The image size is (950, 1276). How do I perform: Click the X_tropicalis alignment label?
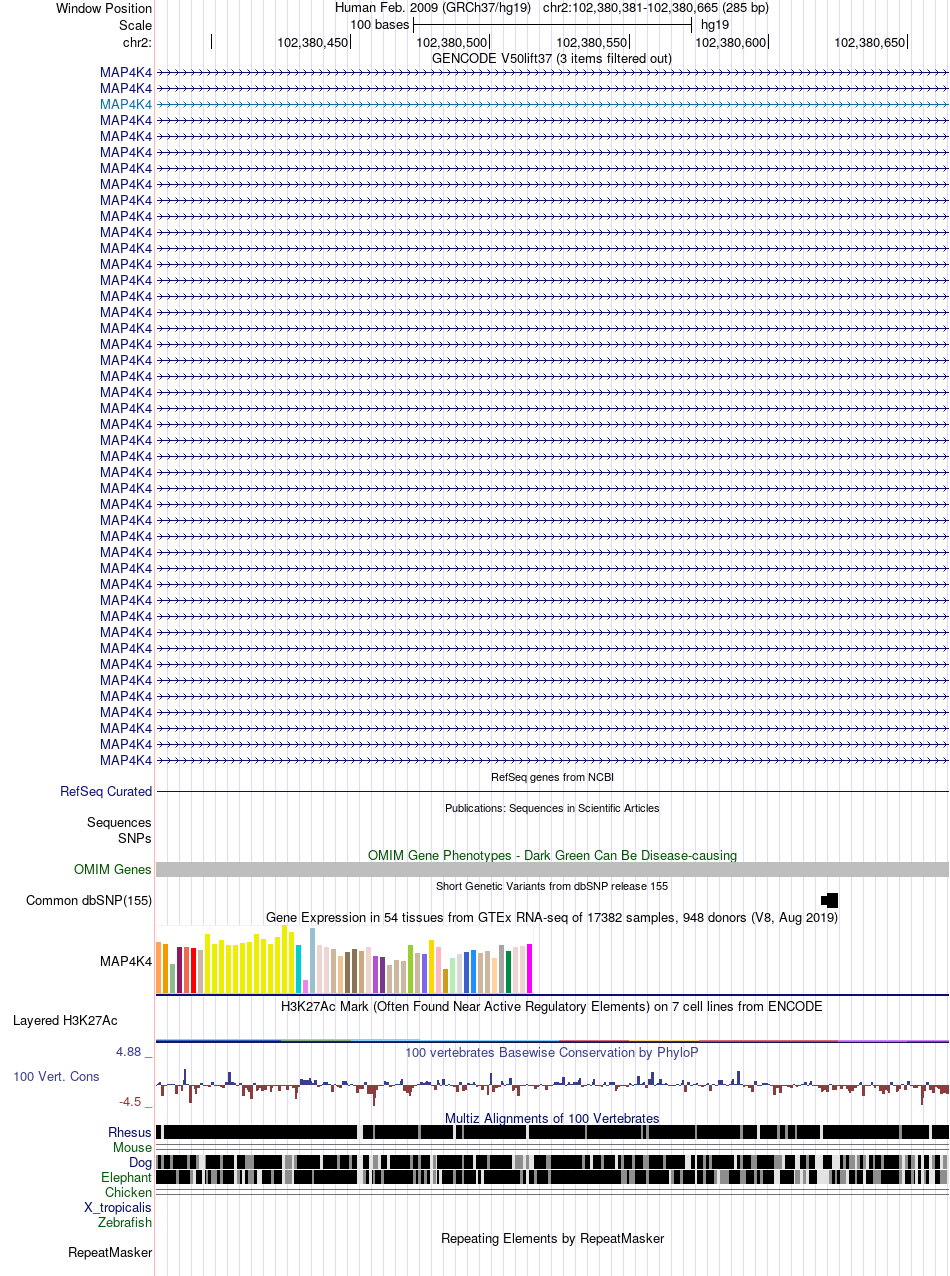tap(118, 1207)
